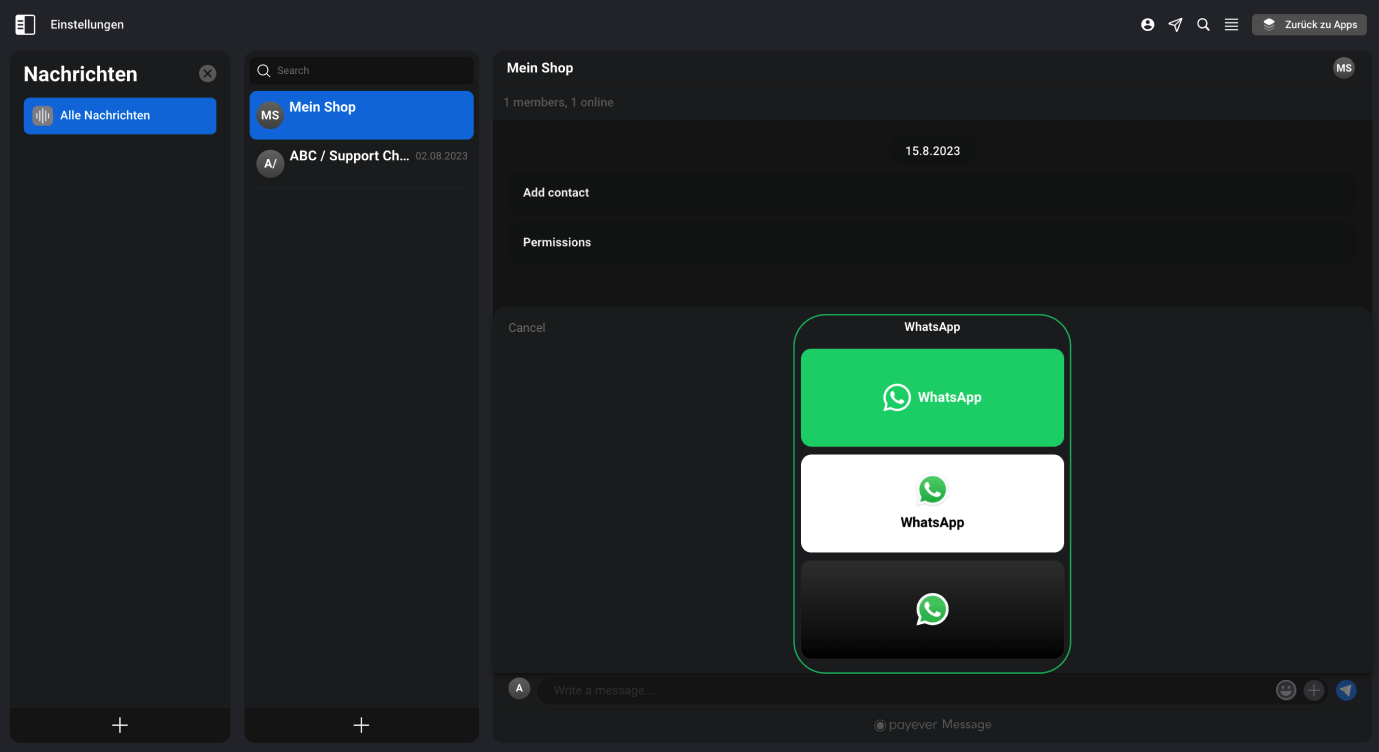The height and width of the screenshot is (752, 1379).
Task: Open the attachment plus icon in message bar
Action: [x=1314, y=690]
